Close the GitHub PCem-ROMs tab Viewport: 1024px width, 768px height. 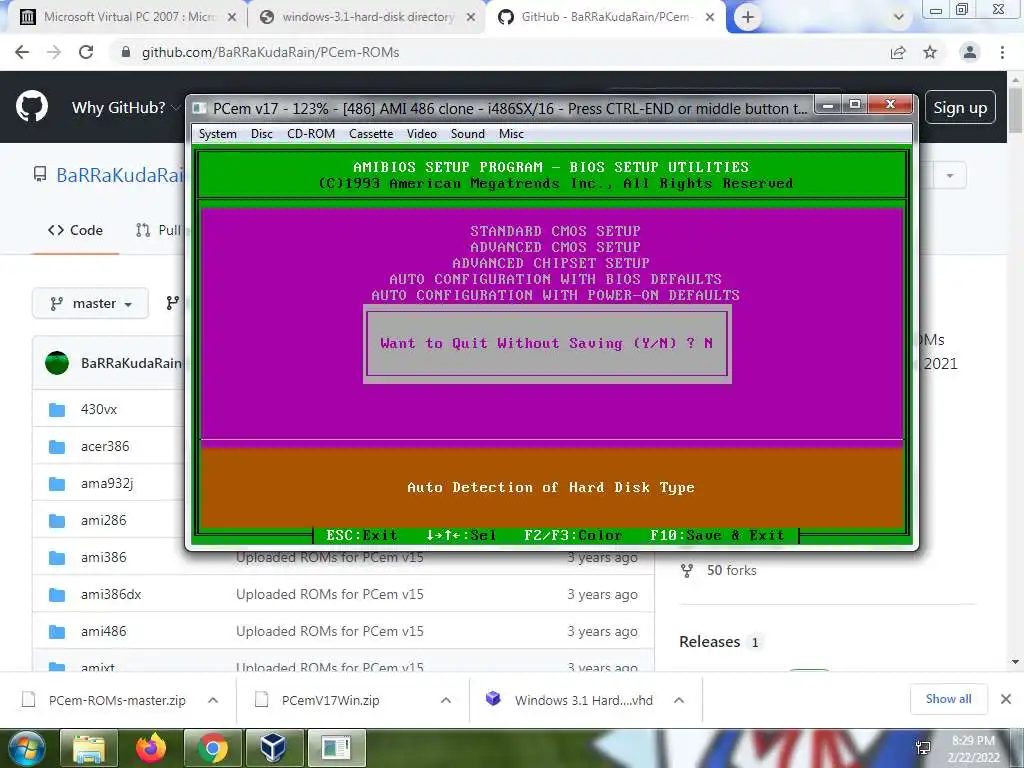(710, 18)
